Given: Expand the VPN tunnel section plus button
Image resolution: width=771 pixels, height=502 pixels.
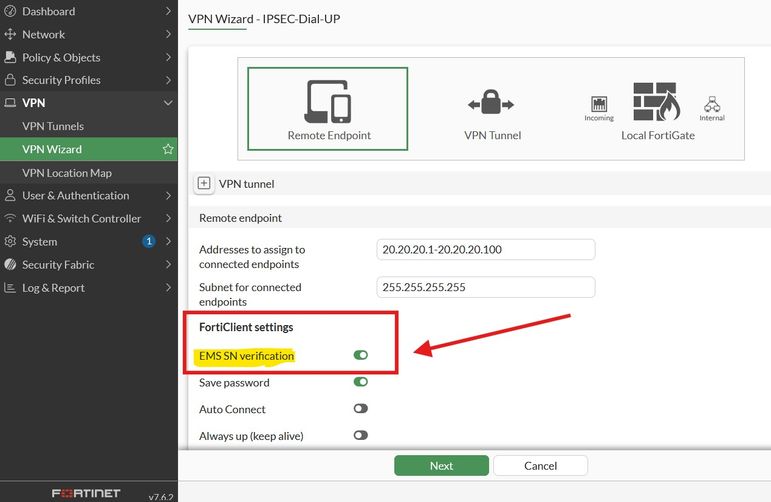Looking at the screenshot, I should click(x=204, y=183).
